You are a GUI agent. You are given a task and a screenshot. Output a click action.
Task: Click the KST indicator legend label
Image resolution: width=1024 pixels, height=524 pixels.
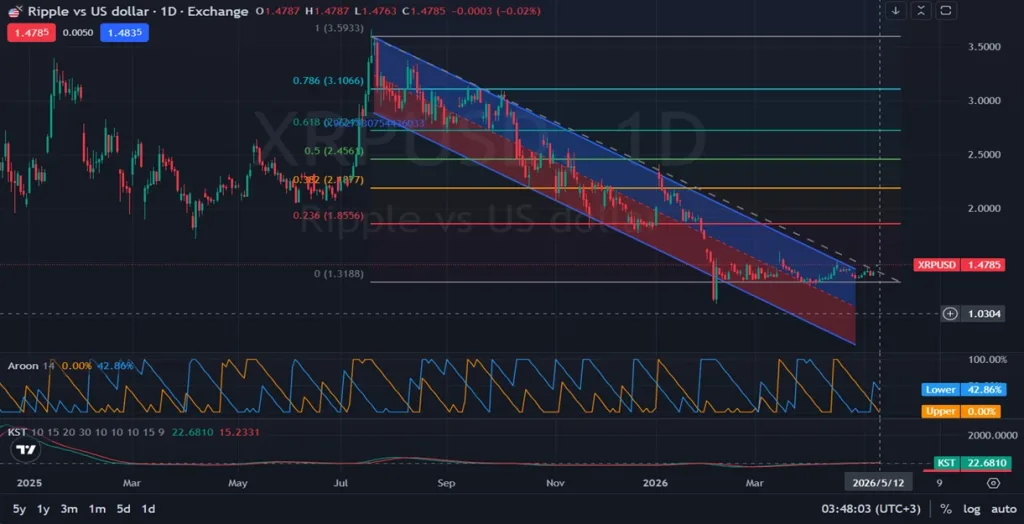[16, 433]
